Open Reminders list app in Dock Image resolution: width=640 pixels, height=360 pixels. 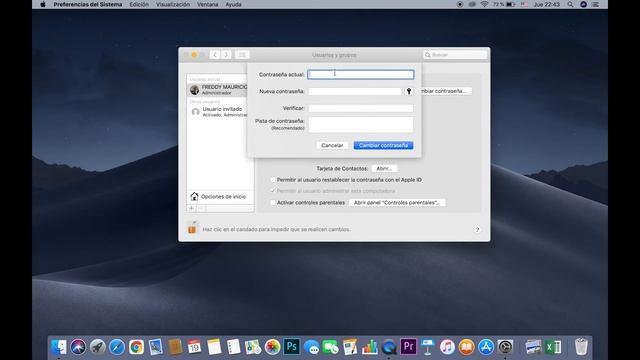tap(233, 347)
